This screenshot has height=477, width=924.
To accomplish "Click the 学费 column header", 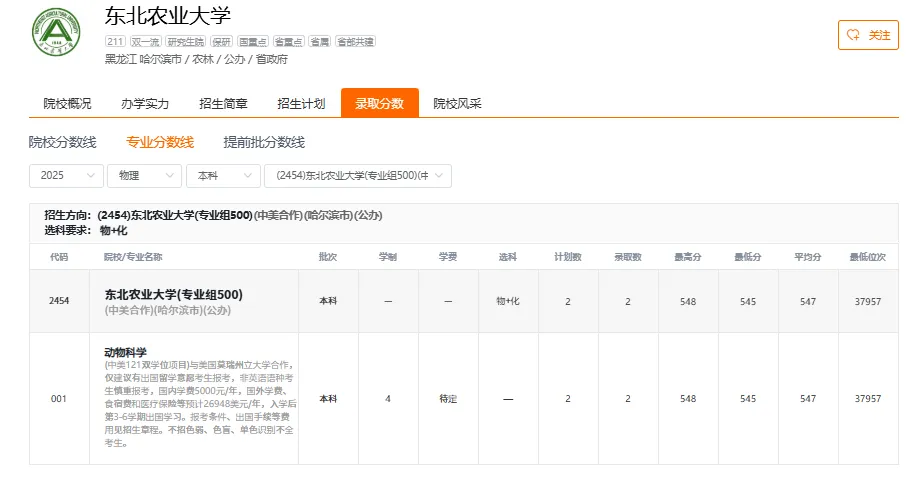I will tap(448, 256).
